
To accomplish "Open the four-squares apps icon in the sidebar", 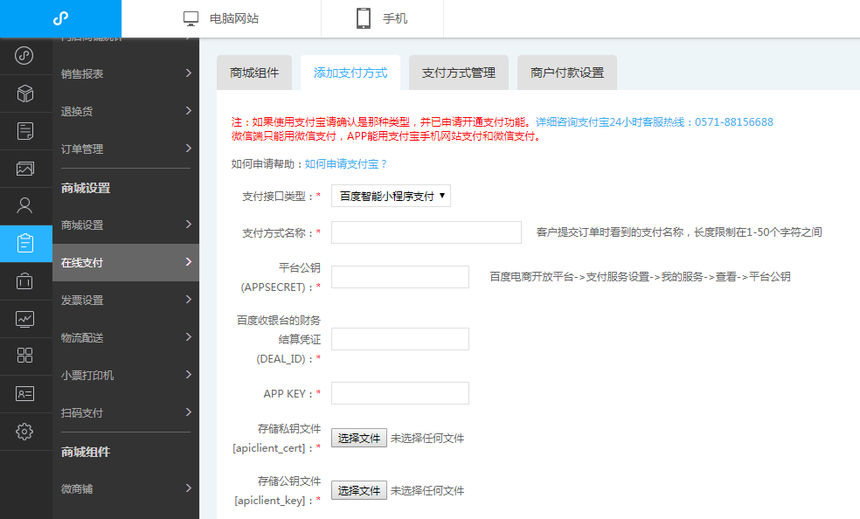I will [25, 356].
